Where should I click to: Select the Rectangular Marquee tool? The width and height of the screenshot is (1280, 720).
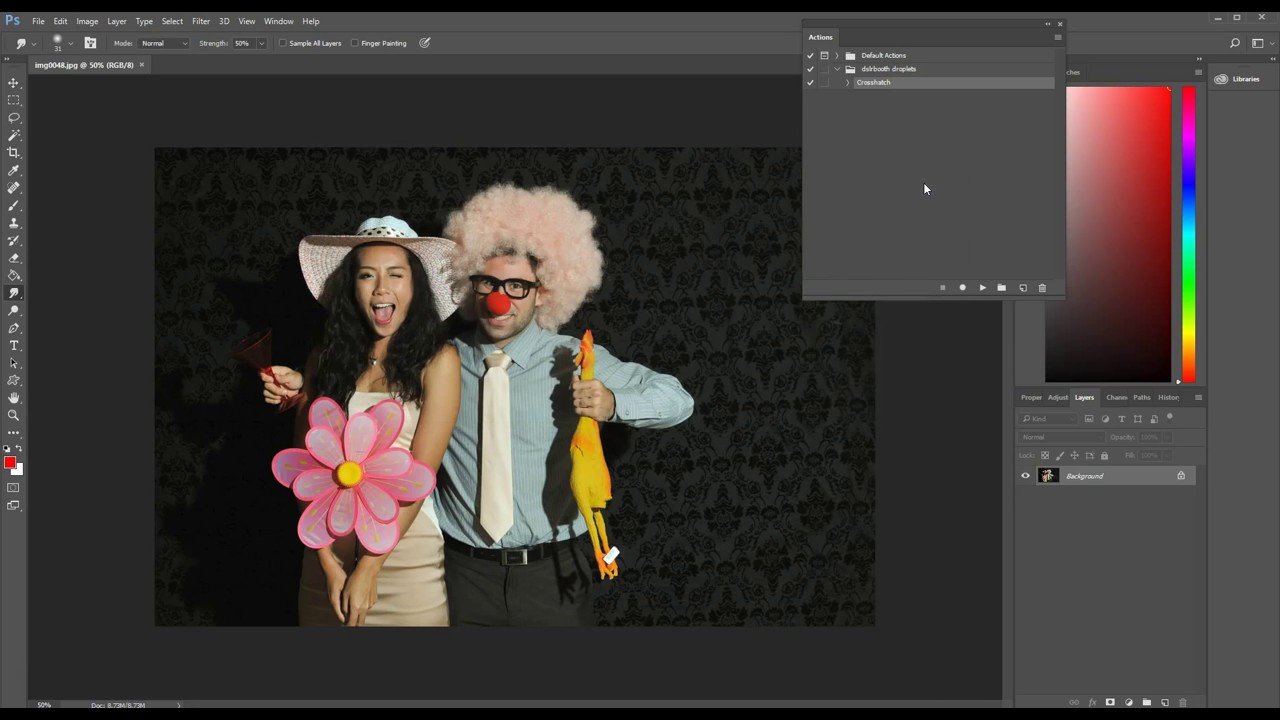[x=14, y=100]
